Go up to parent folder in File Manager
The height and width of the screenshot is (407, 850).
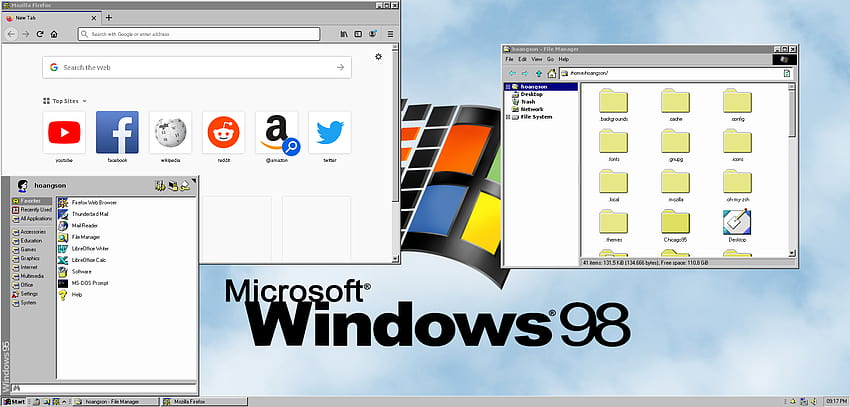click(539, 73)
